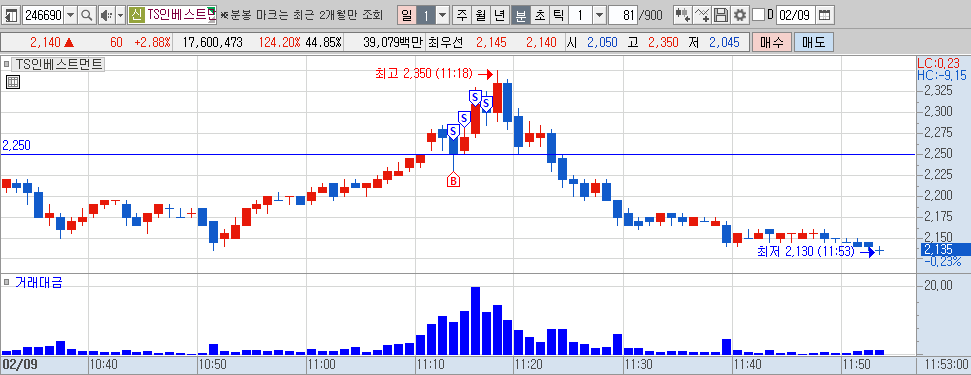
Task: Click the candle count field showing 81
Action: click(624, 14)
